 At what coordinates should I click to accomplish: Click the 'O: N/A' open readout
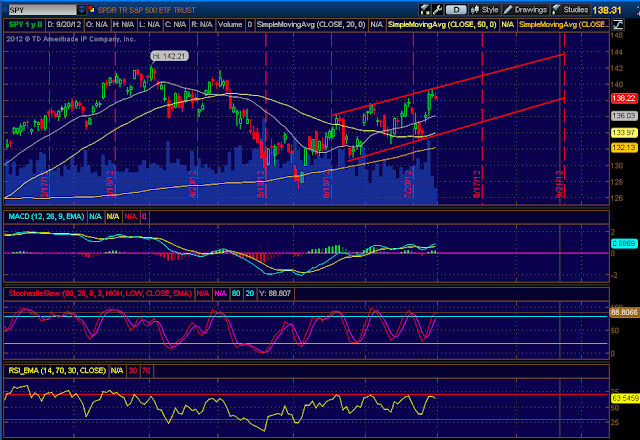point(97,24)
